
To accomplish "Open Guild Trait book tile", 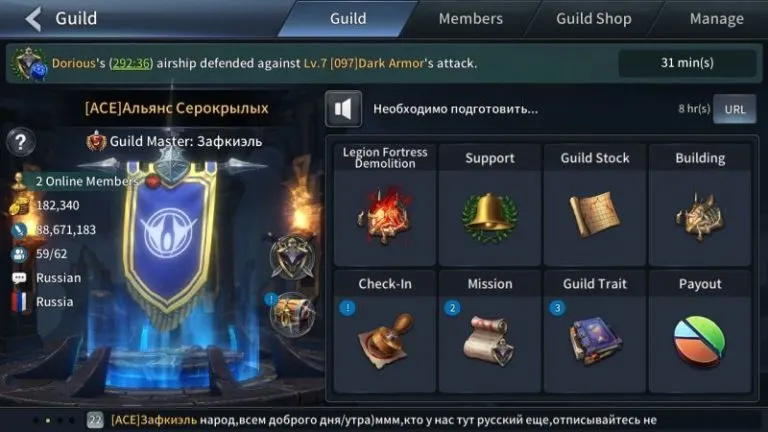I will tap(595, 332).
